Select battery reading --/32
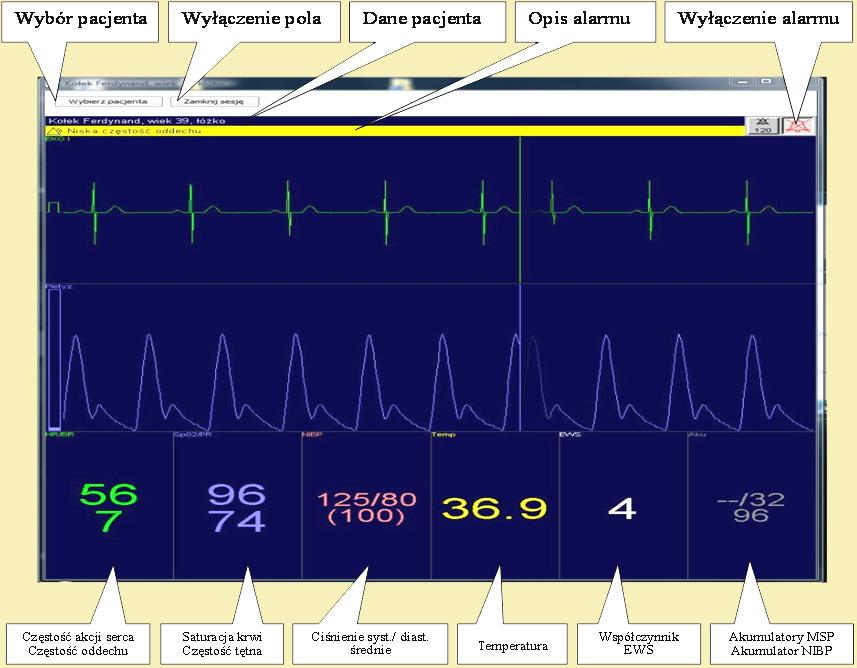 751,500
